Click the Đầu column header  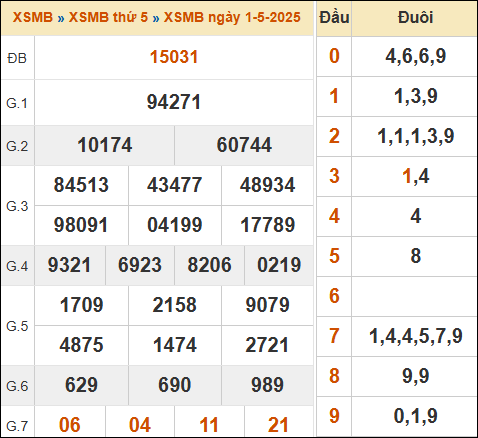[334, 18]
